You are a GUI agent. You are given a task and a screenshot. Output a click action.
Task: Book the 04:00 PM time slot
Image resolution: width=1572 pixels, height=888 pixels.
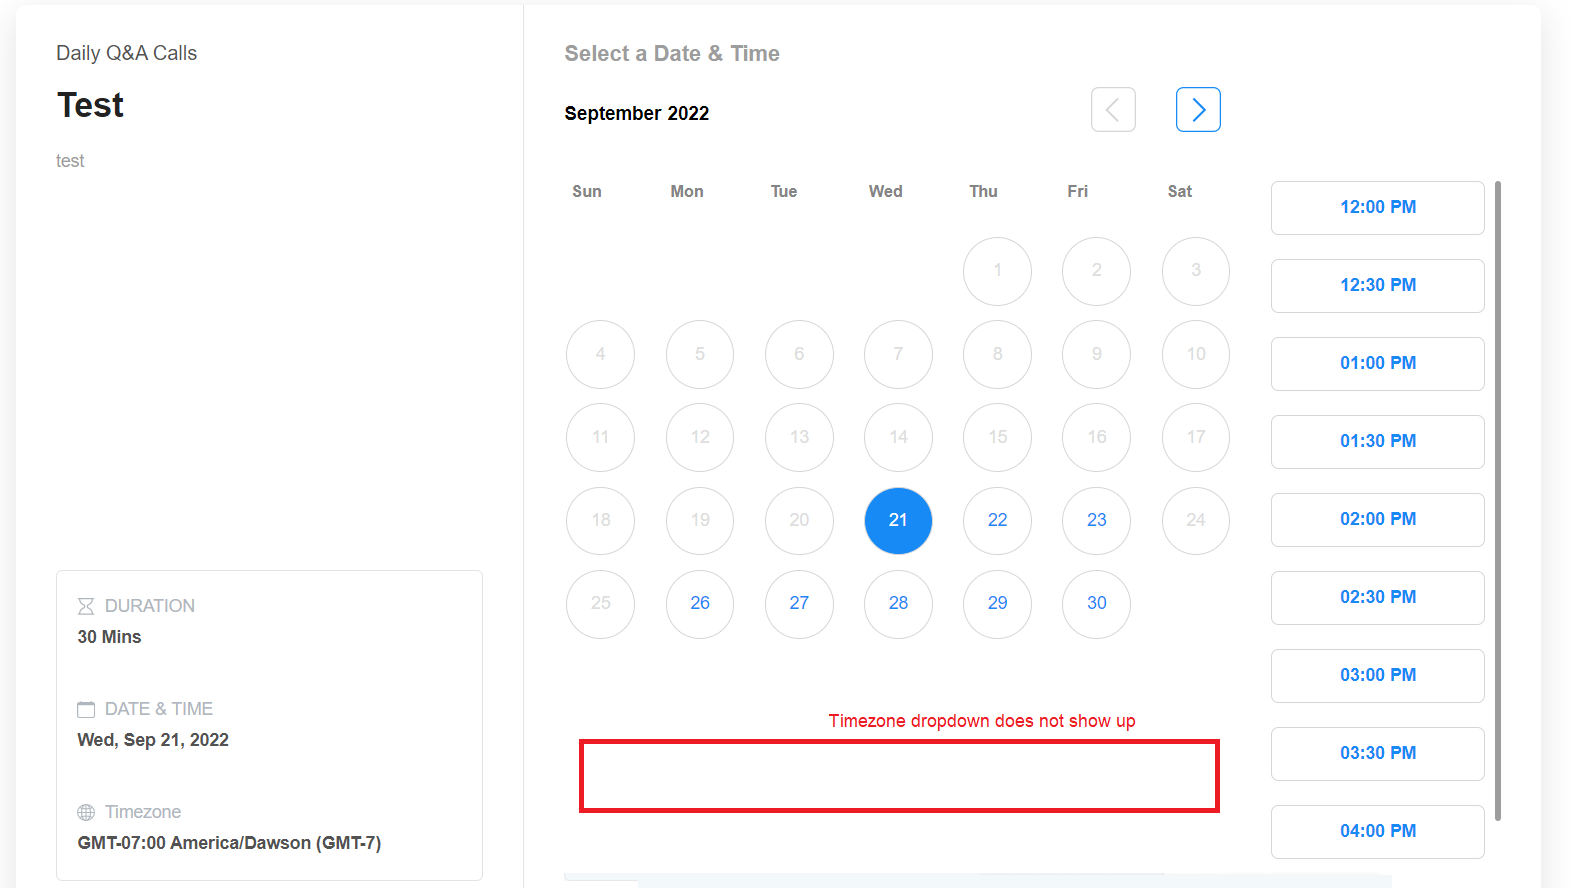1377,831
